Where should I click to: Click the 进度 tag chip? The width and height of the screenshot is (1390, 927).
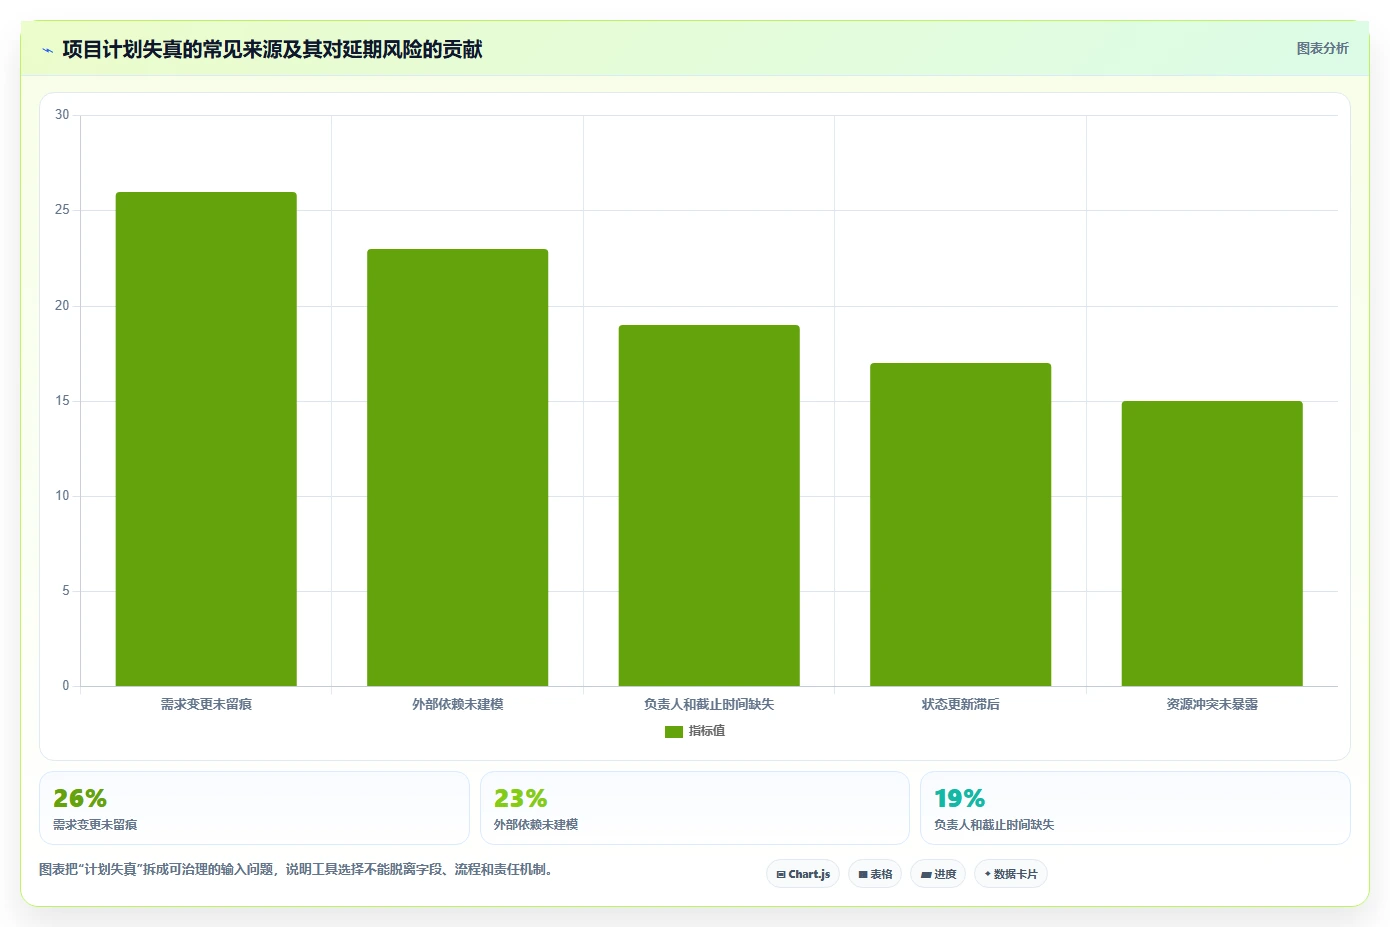coord(938,874)
